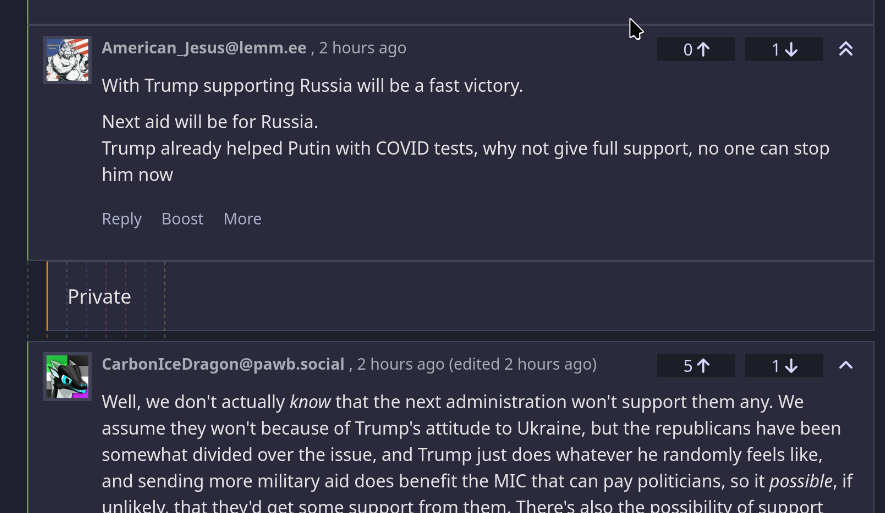Collapse CarbonIceDragon's comment with the chevron
Viewport: 885px width, 513px height.
tap(846, 366)
